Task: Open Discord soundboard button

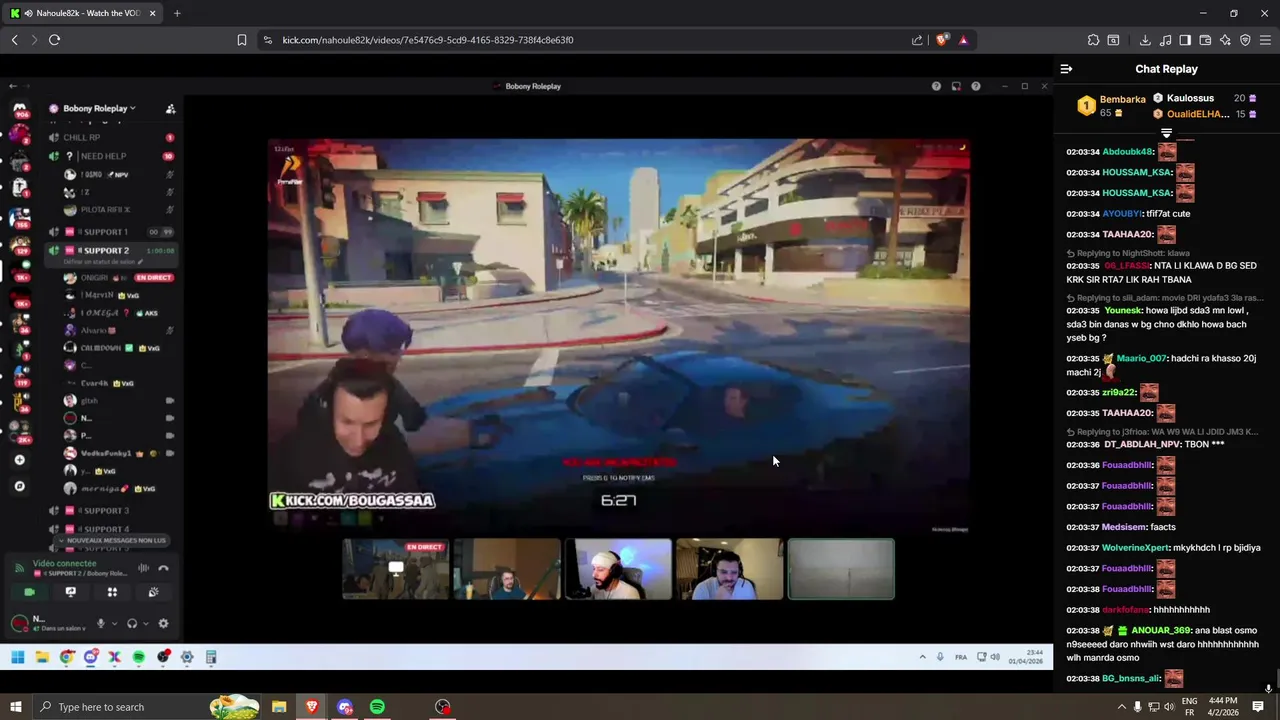Action: click(x=153, y=592)
